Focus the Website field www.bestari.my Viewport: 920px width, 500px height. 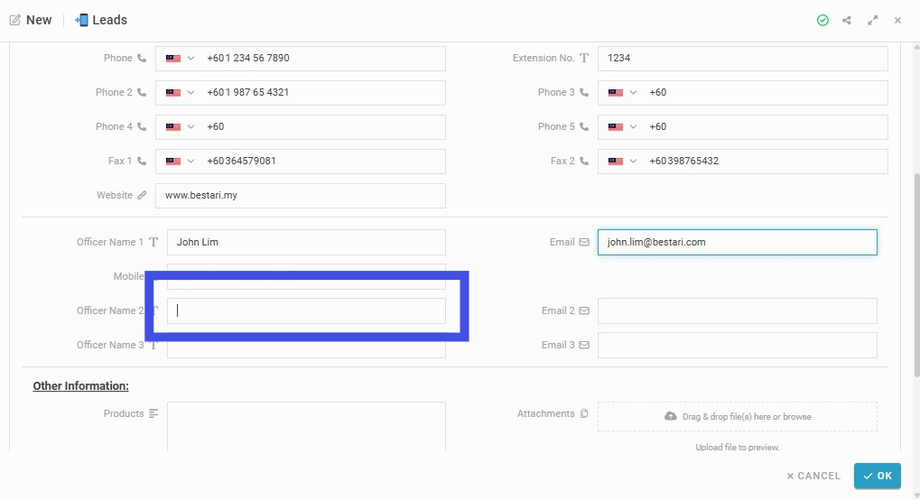point(300,195)
